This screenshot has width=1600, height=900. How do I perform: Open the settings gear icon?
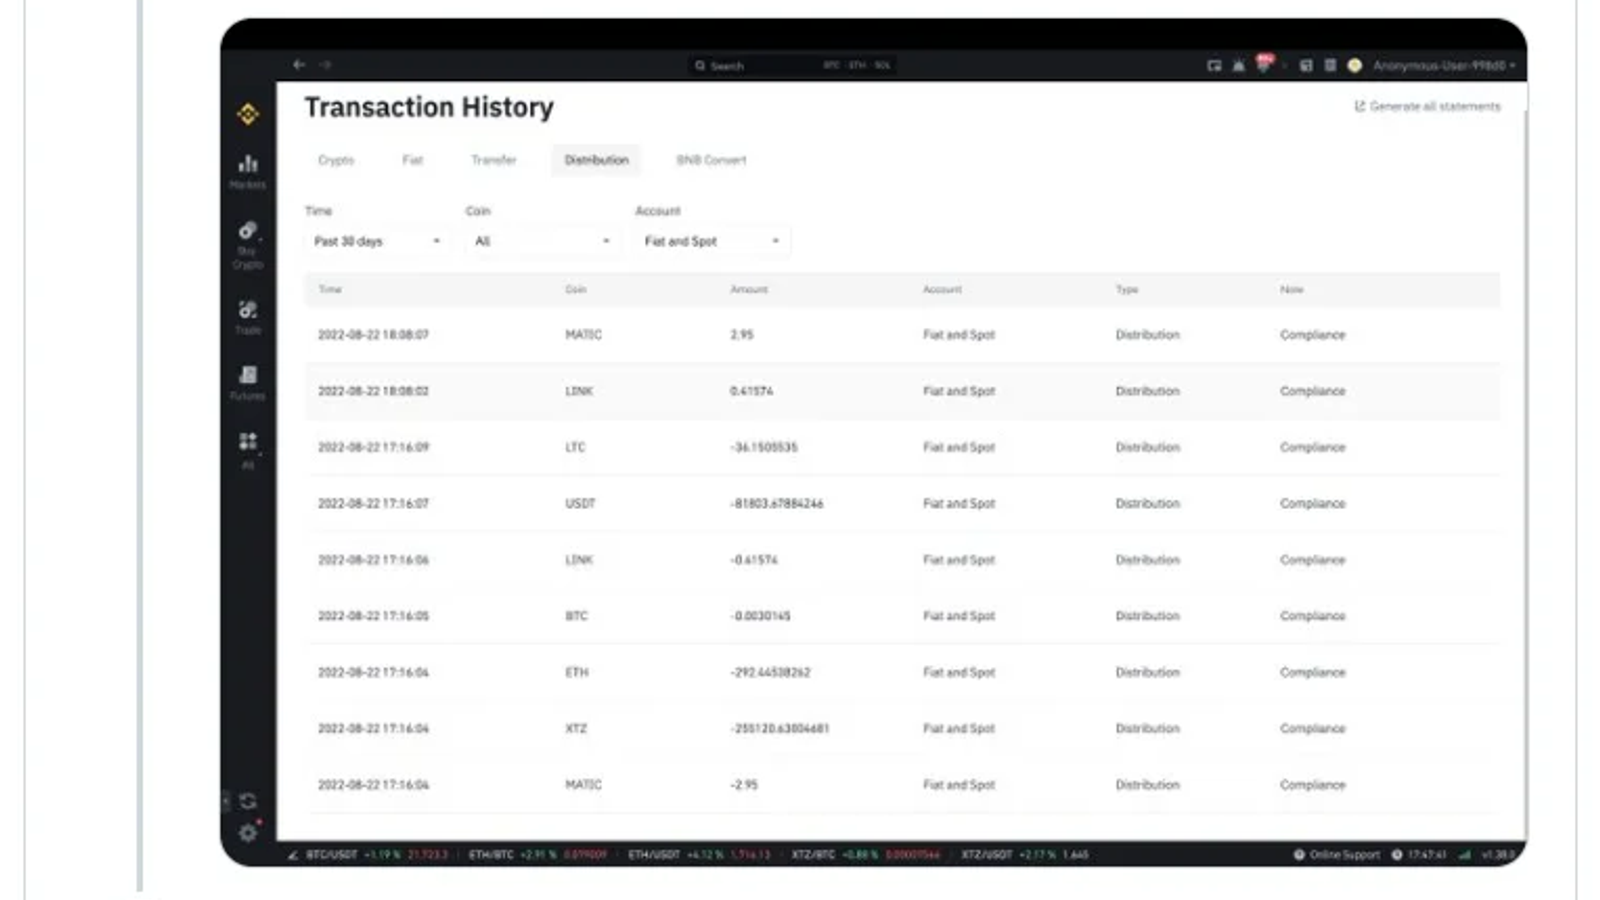coord(248,832)
